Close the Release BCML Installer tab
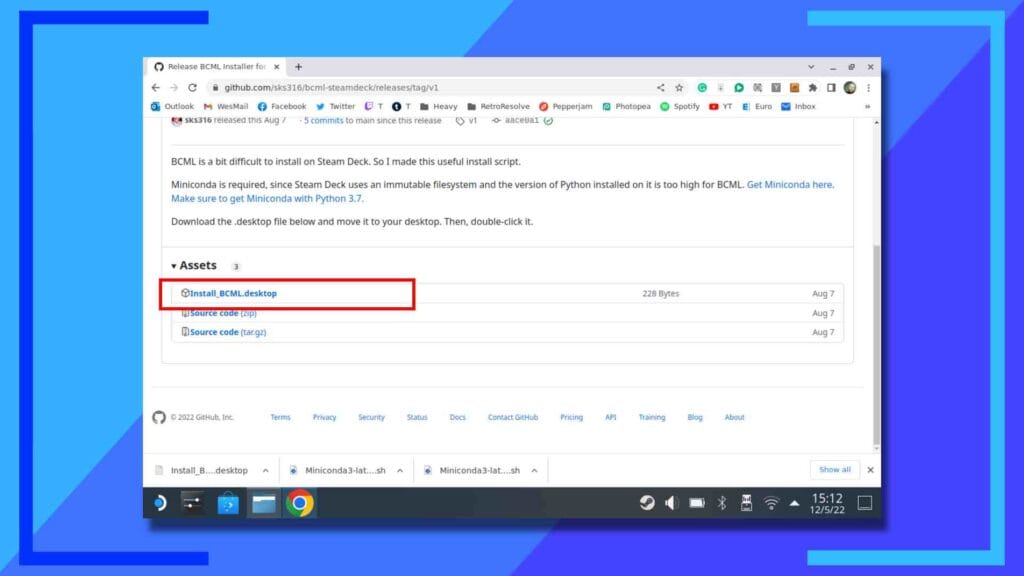This screenshot has width=1024, height=576. tap(276, 67)
